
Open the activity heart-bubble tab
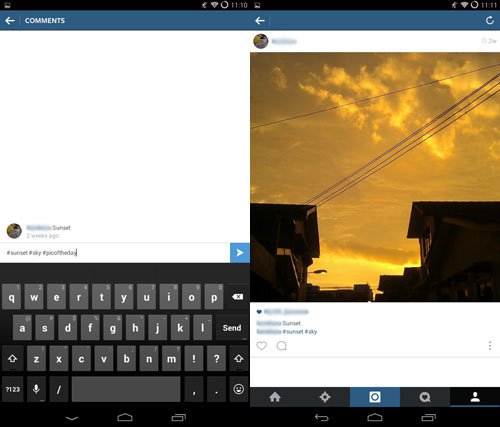pos(425,397)
